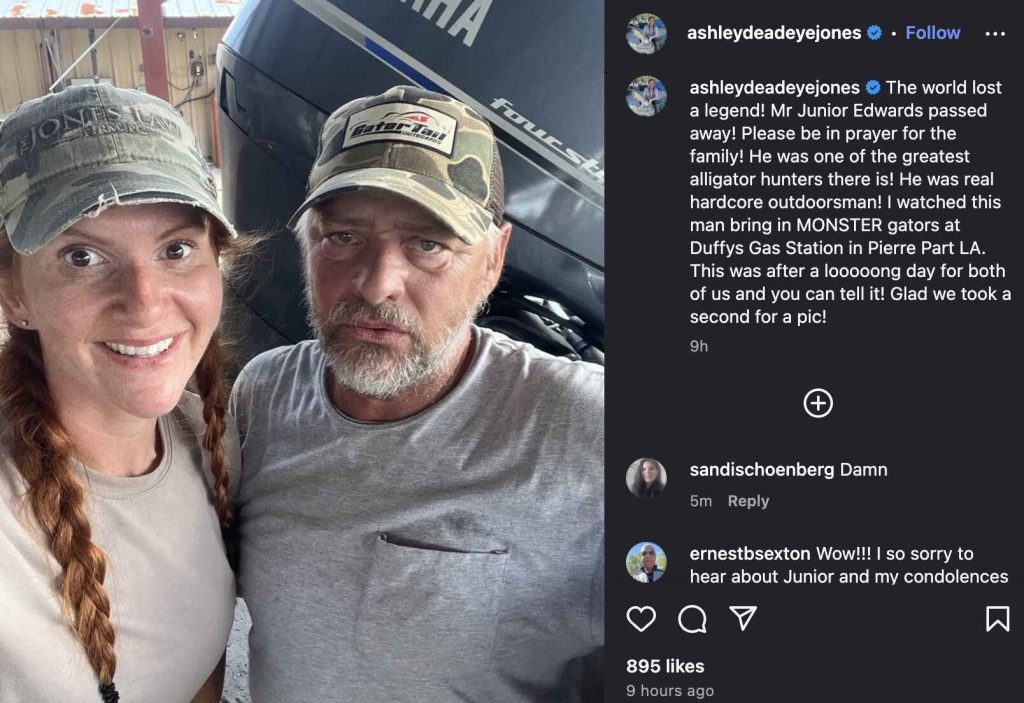The width and height of the screenshot is (1024, 703).
Task: View the 9 hours ago post date
Action: click(669, 690)
